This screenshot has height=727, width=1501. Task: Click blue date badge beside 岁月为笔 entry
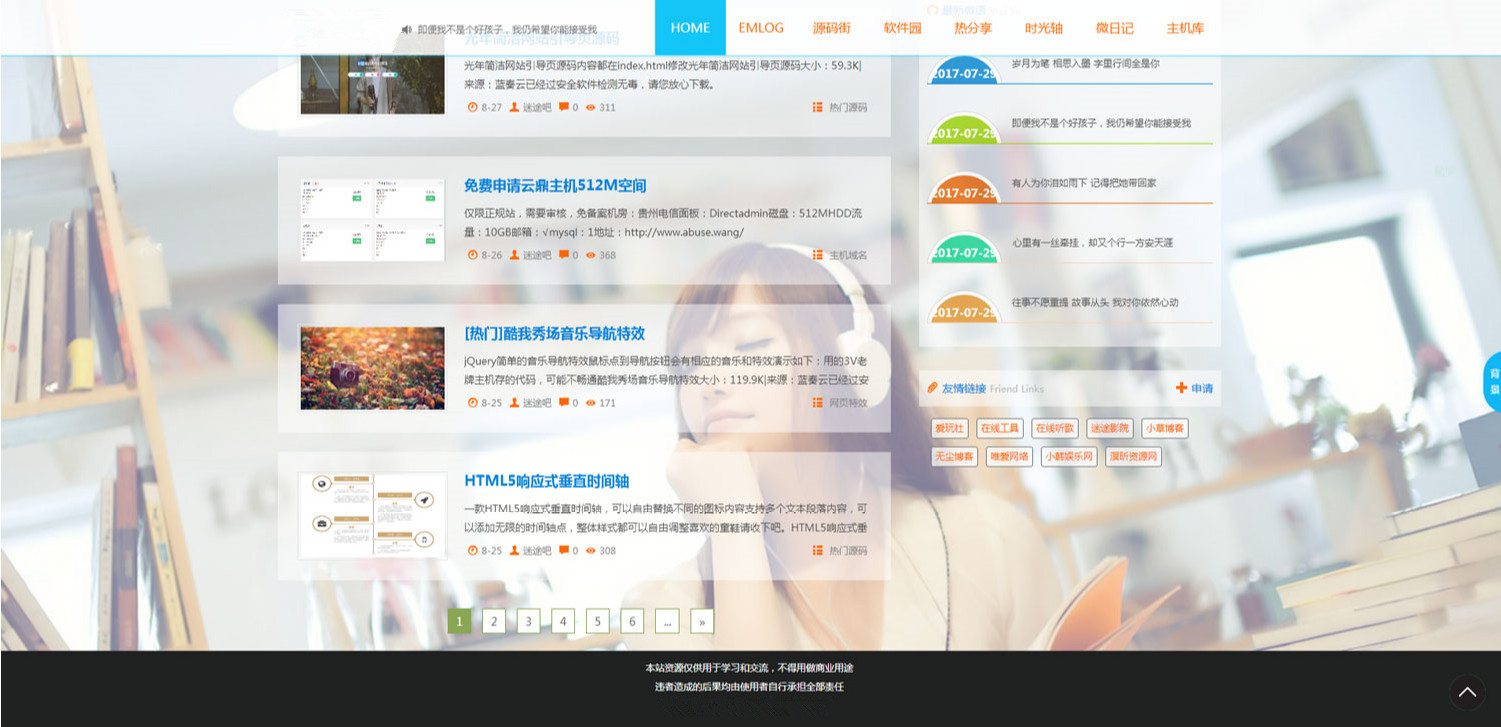pos(965,70)
